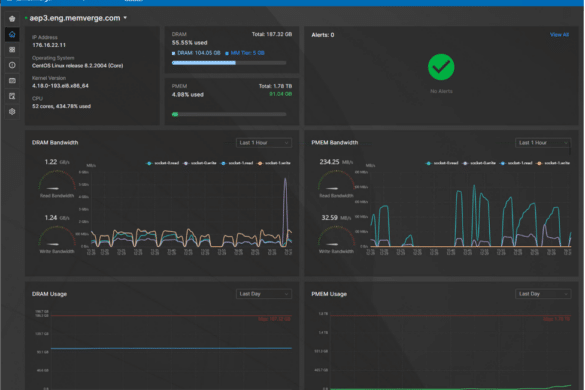
Task: Click the DRAM Total 187.32 GB text
Action: 272,34
